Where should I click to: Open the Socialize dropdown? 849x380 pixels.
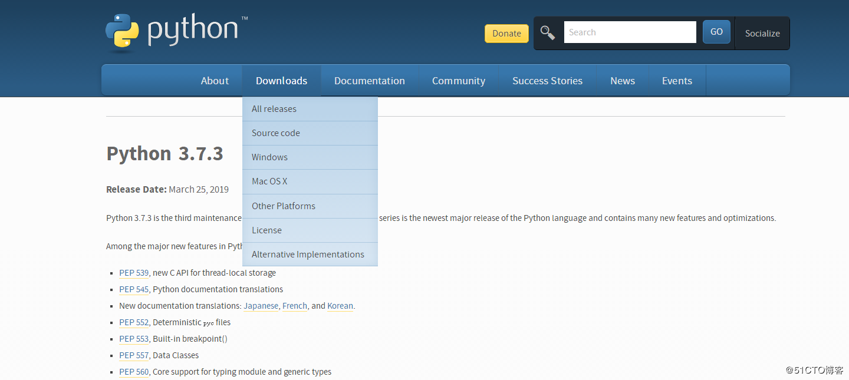(762, 33)
